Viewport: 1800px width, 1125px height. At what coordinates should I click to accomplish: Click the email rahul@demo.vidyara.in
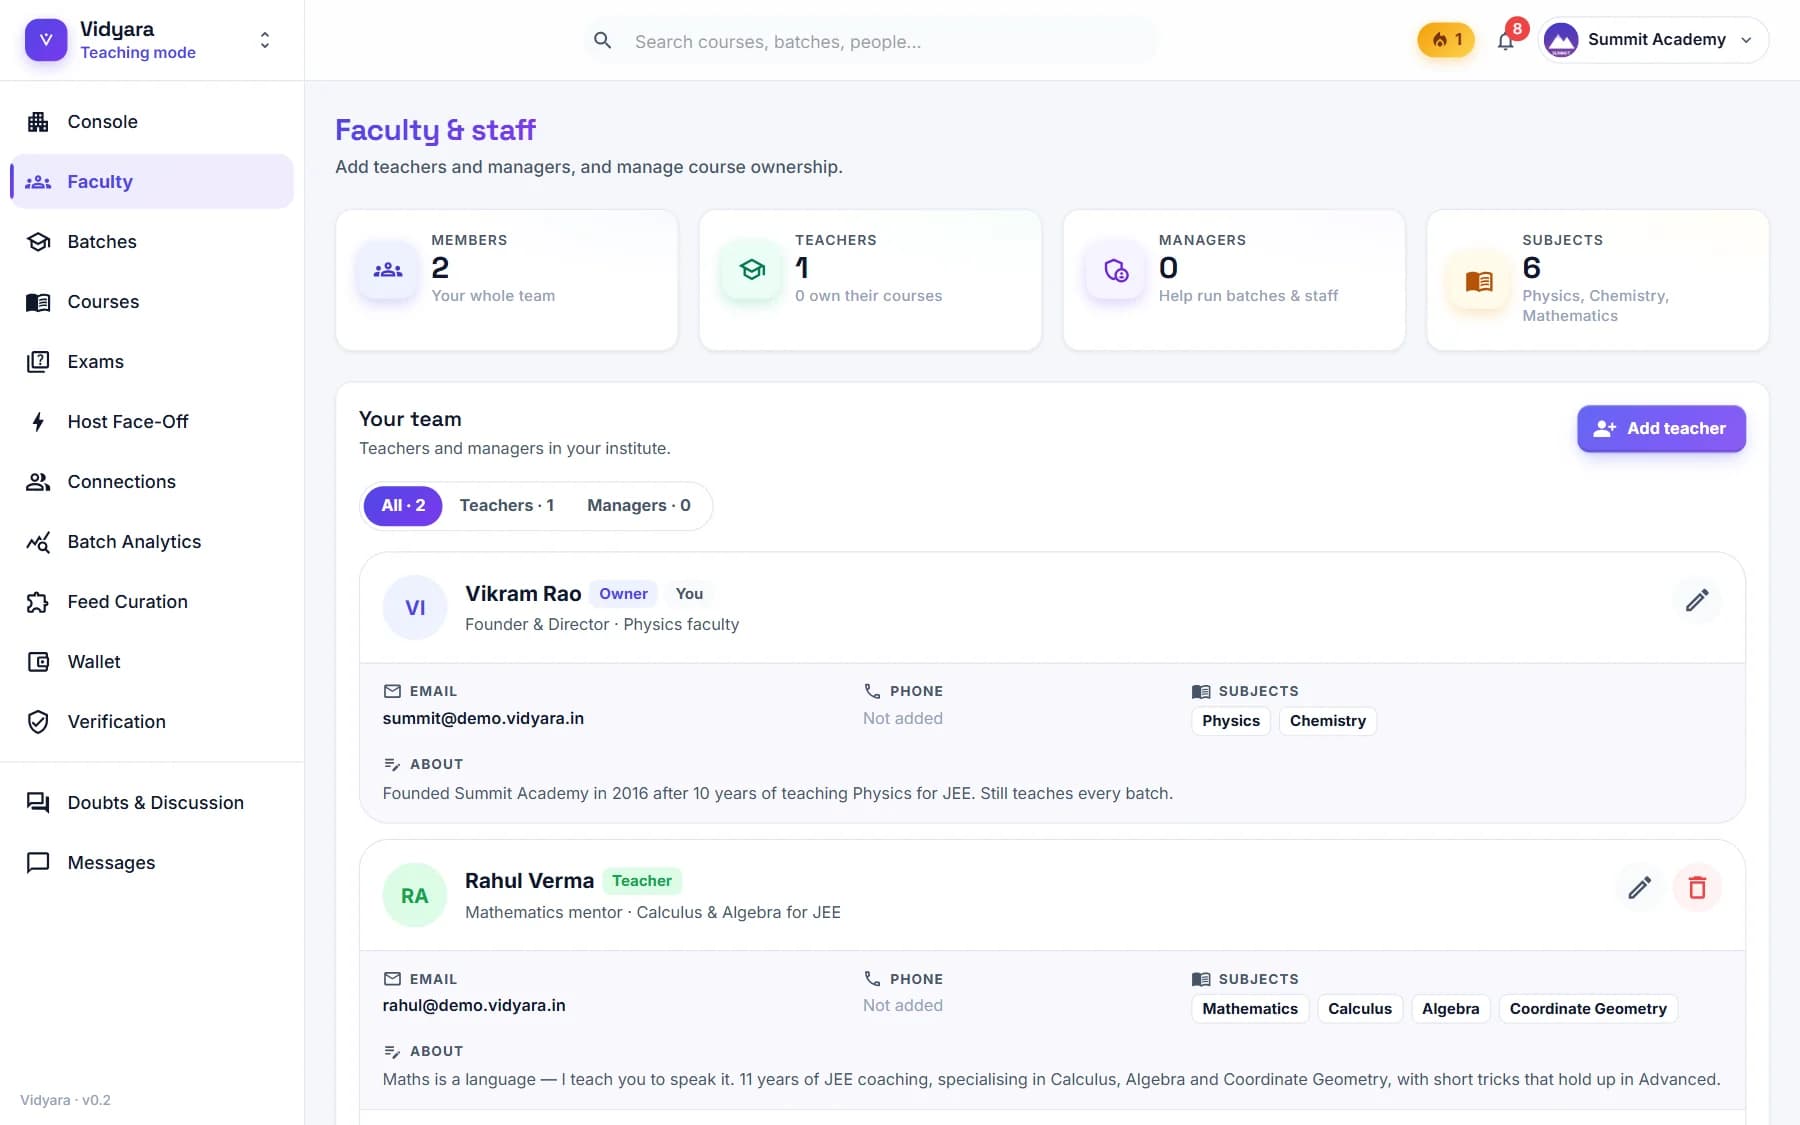coord(474,1006)
